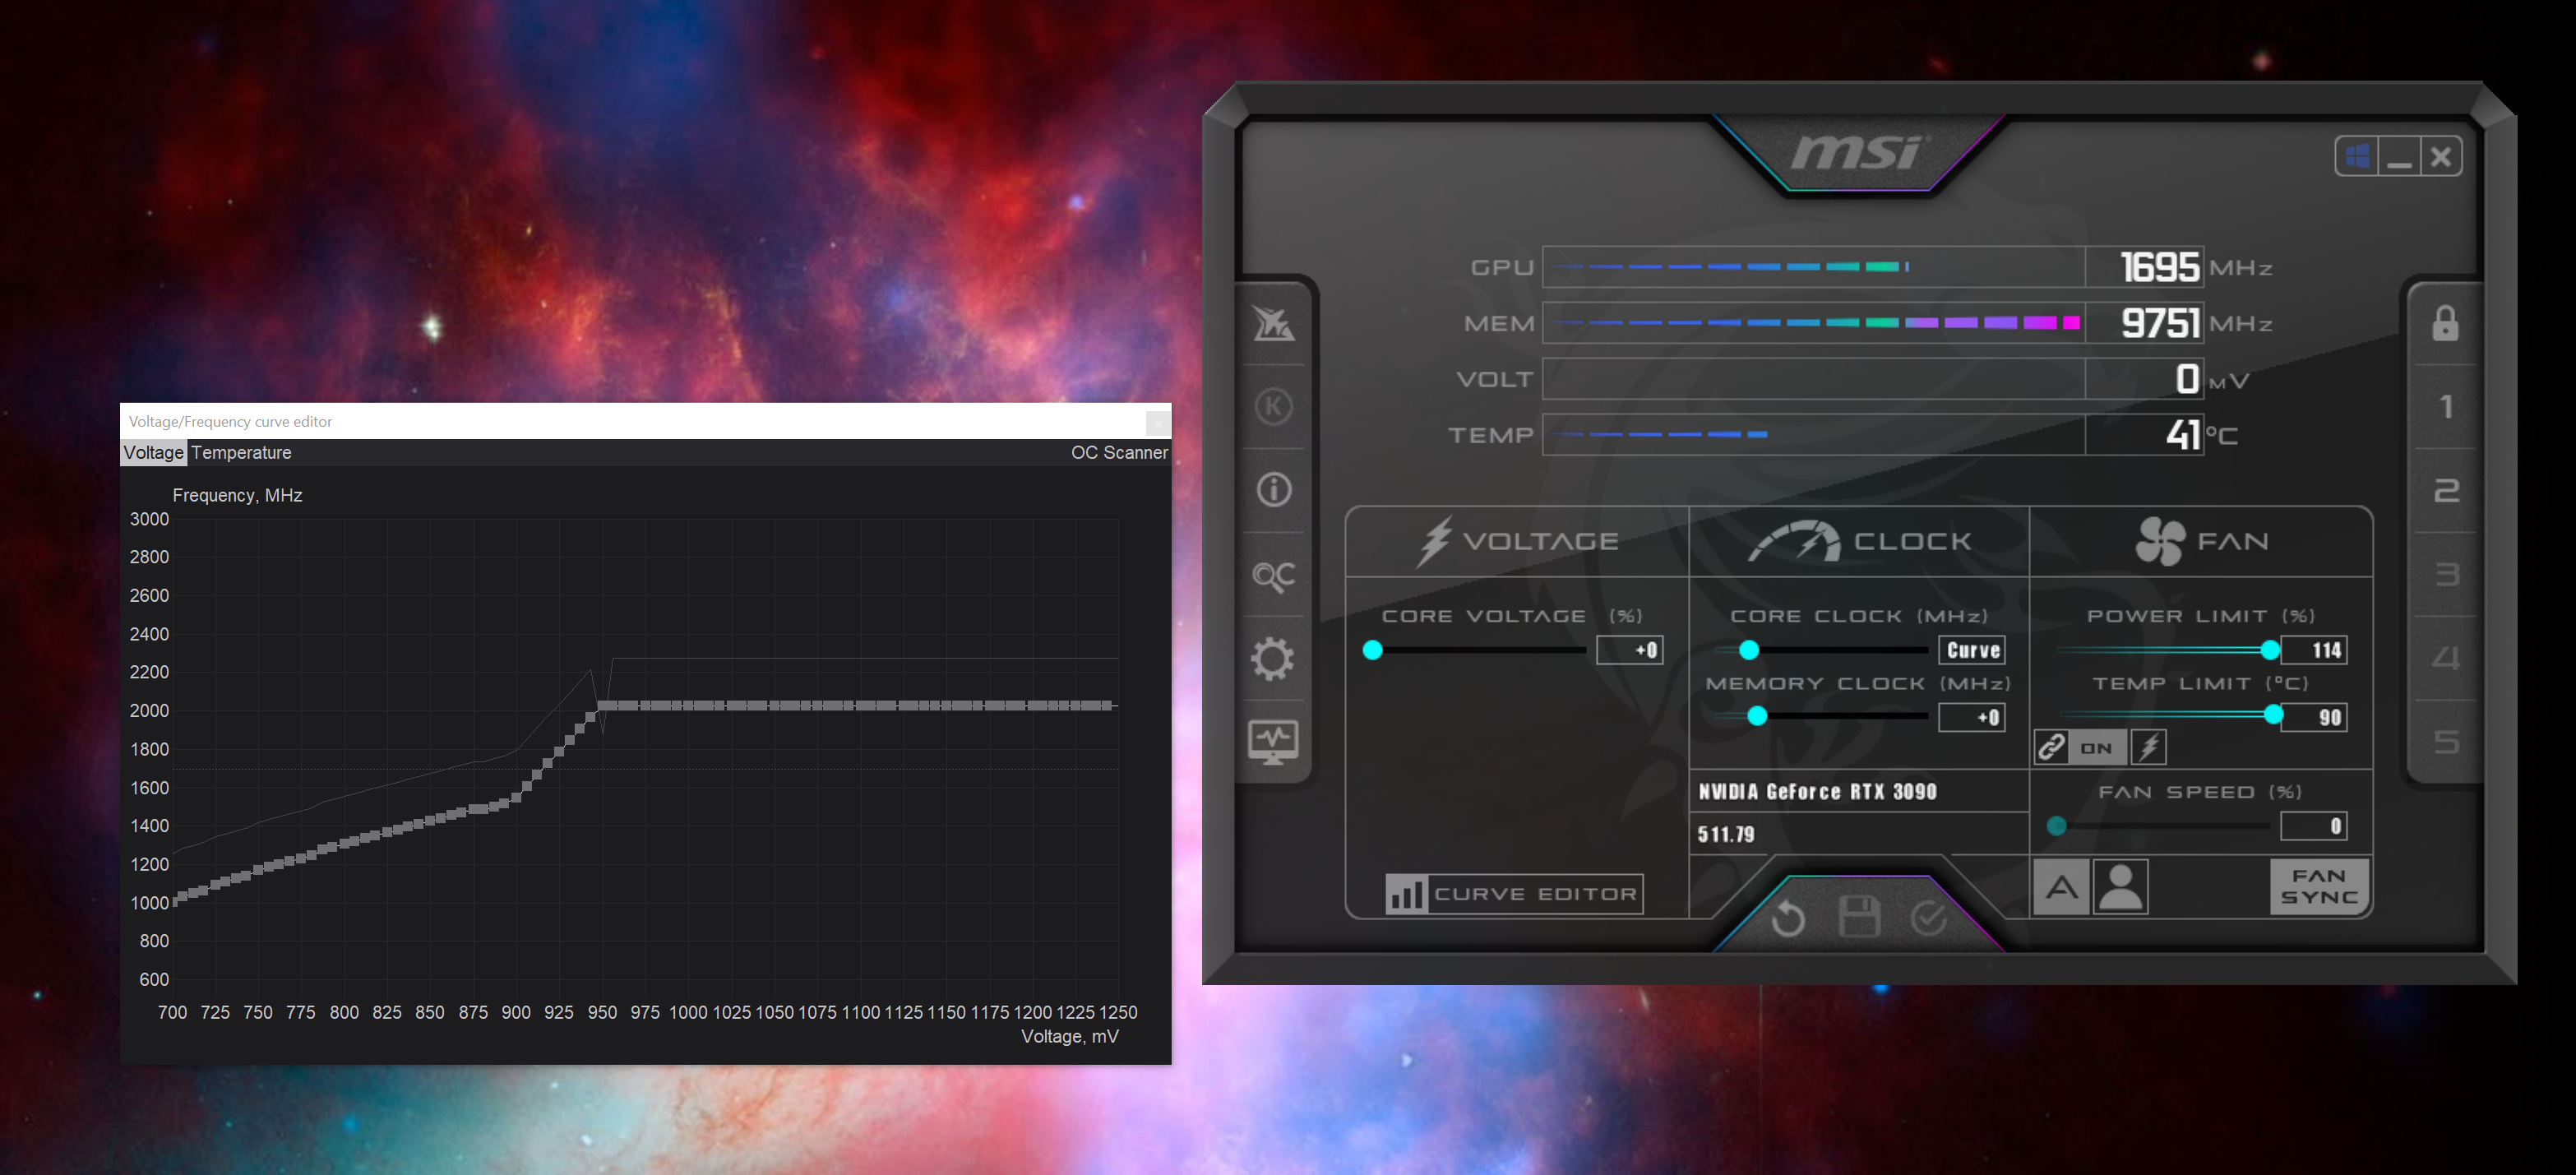The height and width of the screenshot is (1175, 2576).
Task: Open the Curve Editor button
Action: pos(1514,894)
